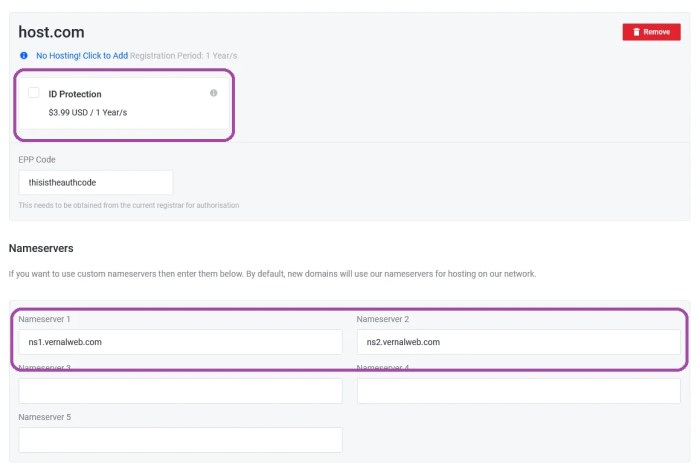700x472 pixels.
Task: Focus the Nameserver 5 input box
Action: coord(180,440)
